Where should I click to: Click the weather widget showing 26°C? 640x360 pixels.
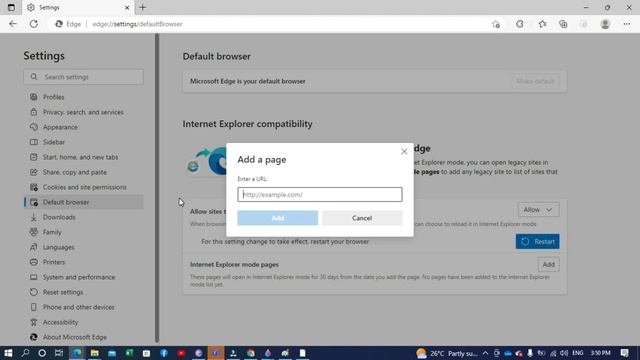(x=447, y=353)
